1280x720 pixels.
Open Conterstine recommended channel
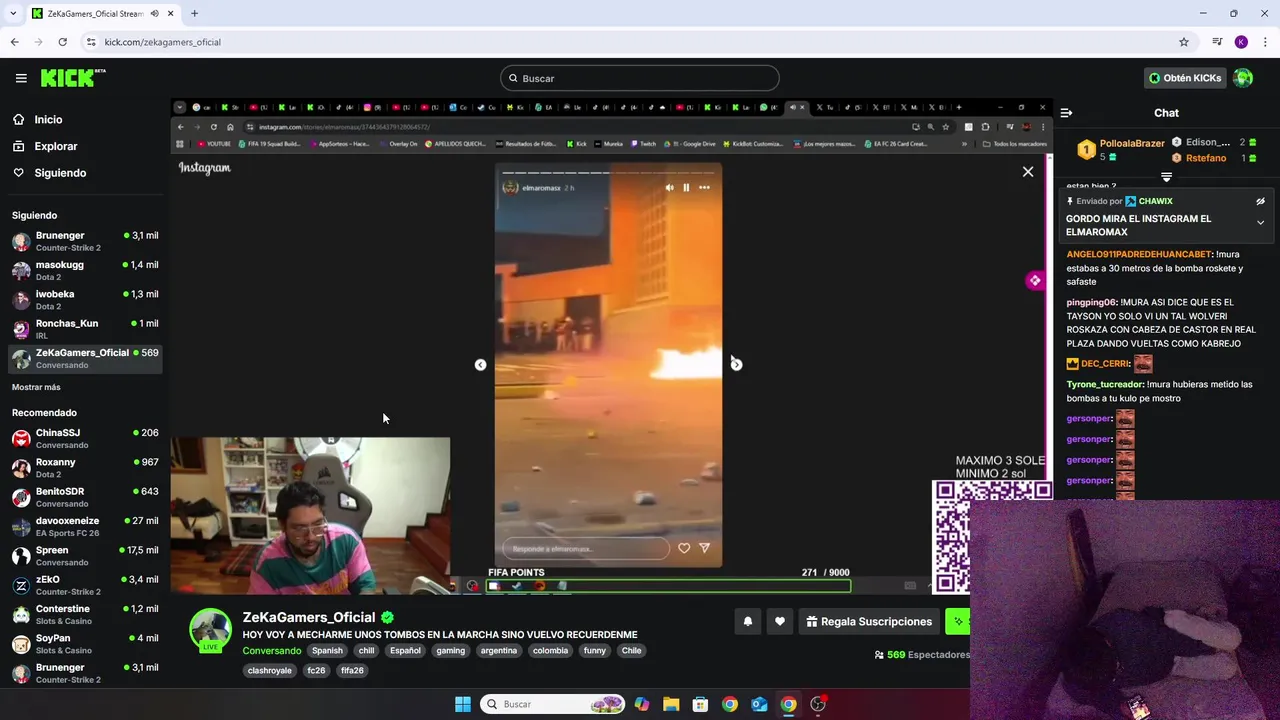click(x=85, y=614)
